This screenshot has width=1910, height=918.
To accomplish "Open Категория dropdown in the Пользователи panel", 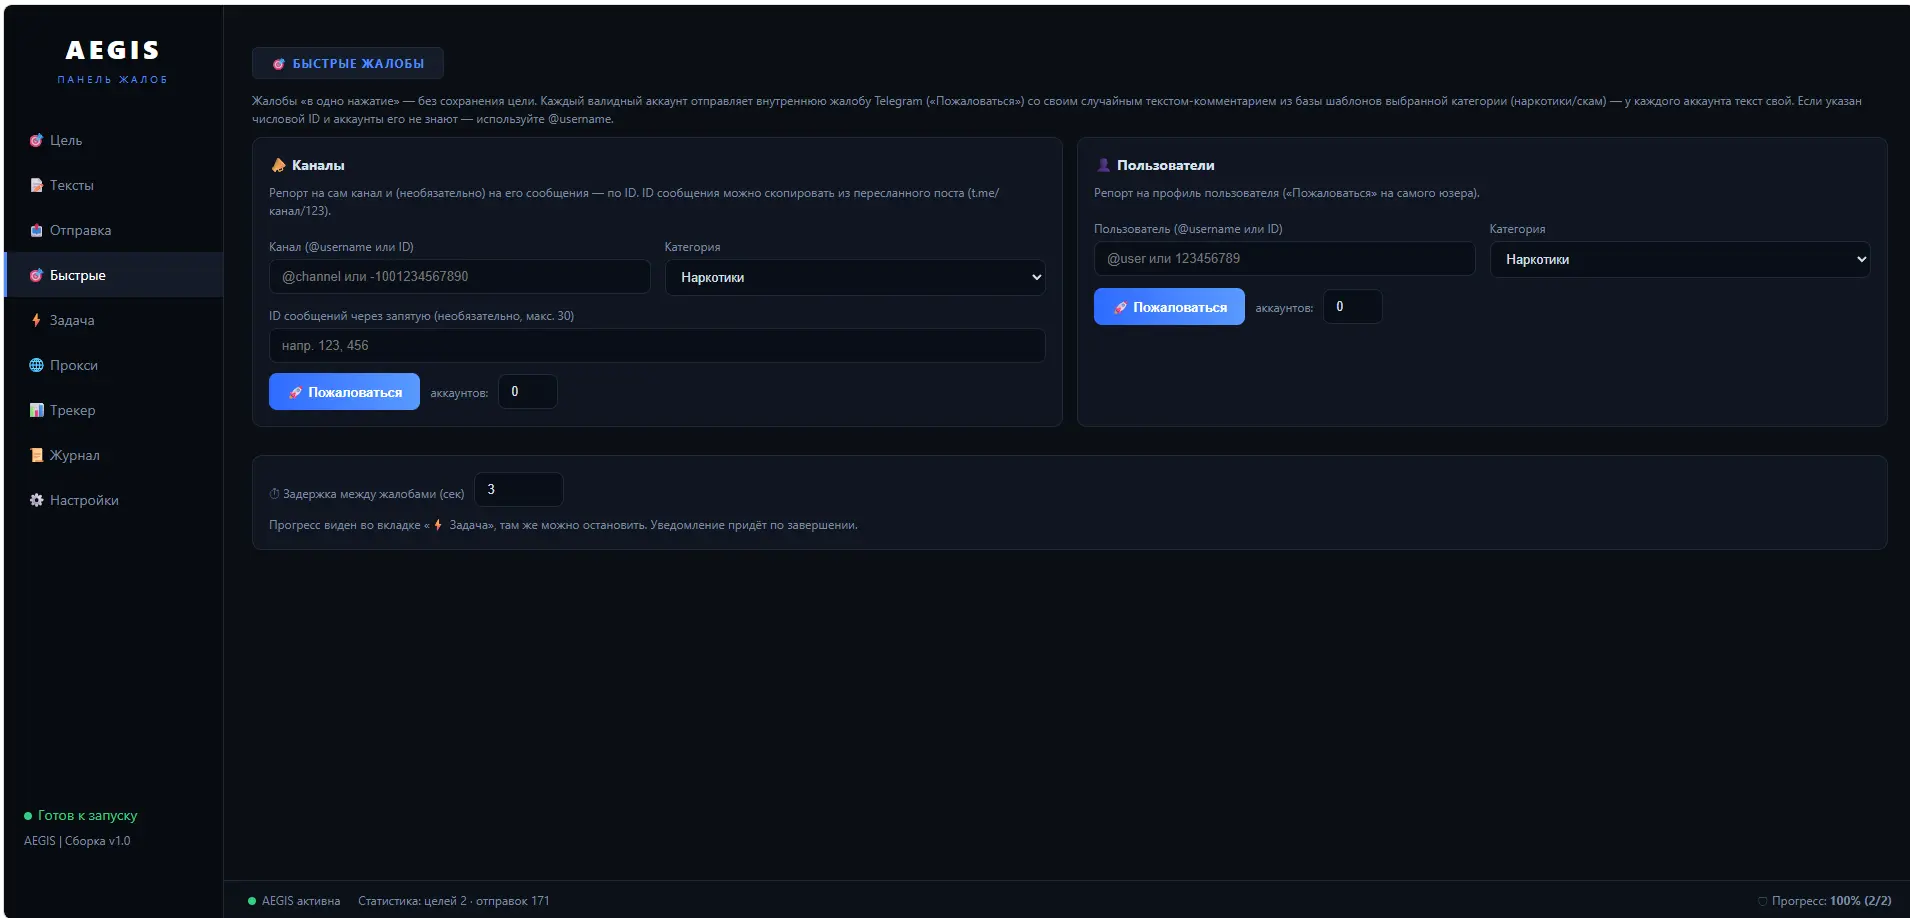I will click(1680, 259).
